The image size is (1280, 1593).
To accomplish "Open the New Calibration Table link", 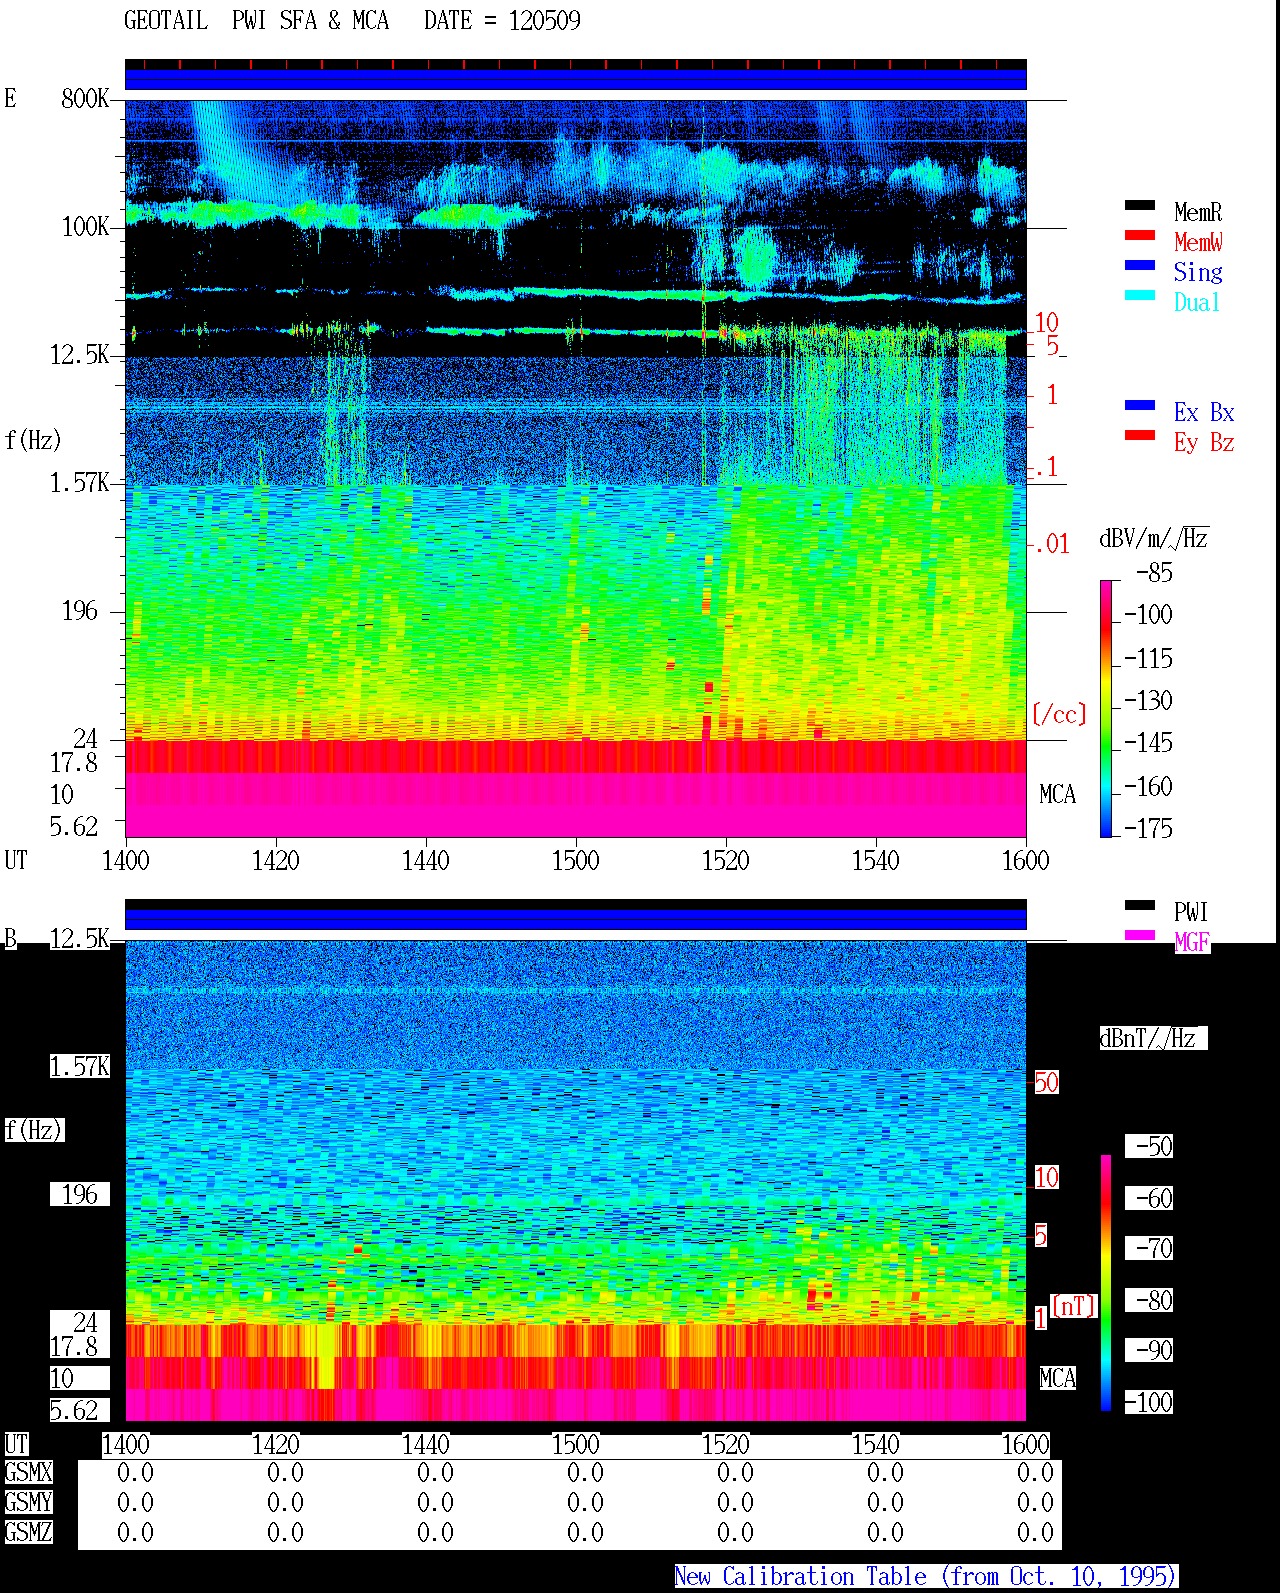I will (x=926, y=1577).
